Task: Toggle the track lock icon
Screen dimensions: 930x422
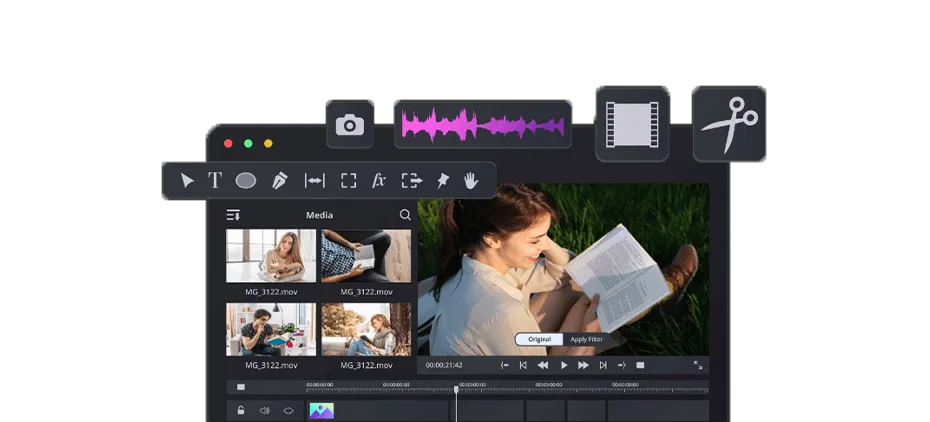Action: pyautogui.click(x=241, y=410)
